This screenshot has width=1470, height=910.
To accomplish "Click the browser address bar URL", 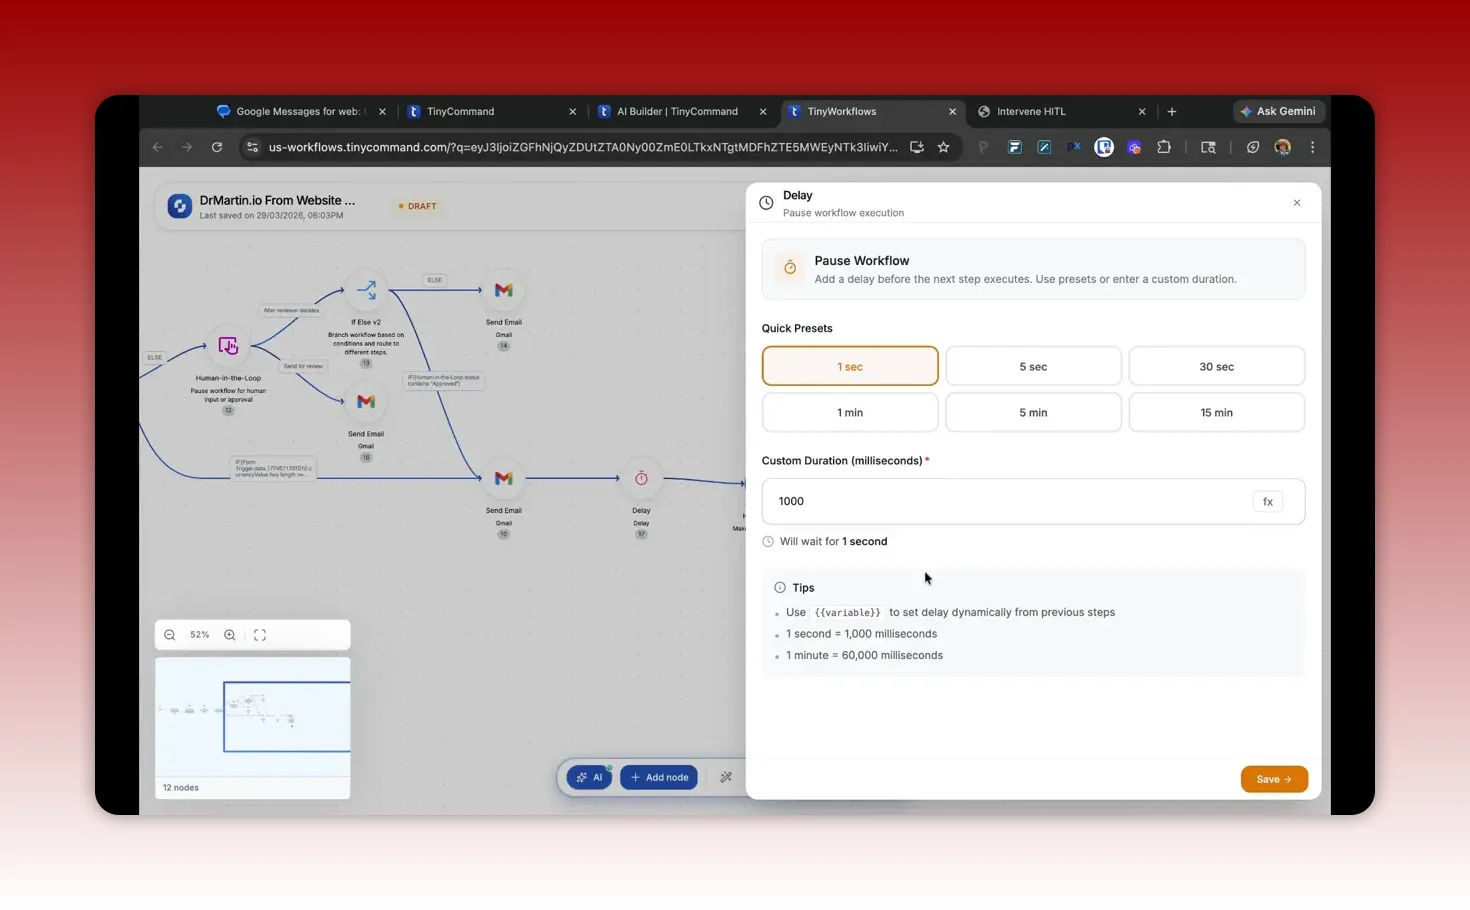I will [x=583, y=147].
